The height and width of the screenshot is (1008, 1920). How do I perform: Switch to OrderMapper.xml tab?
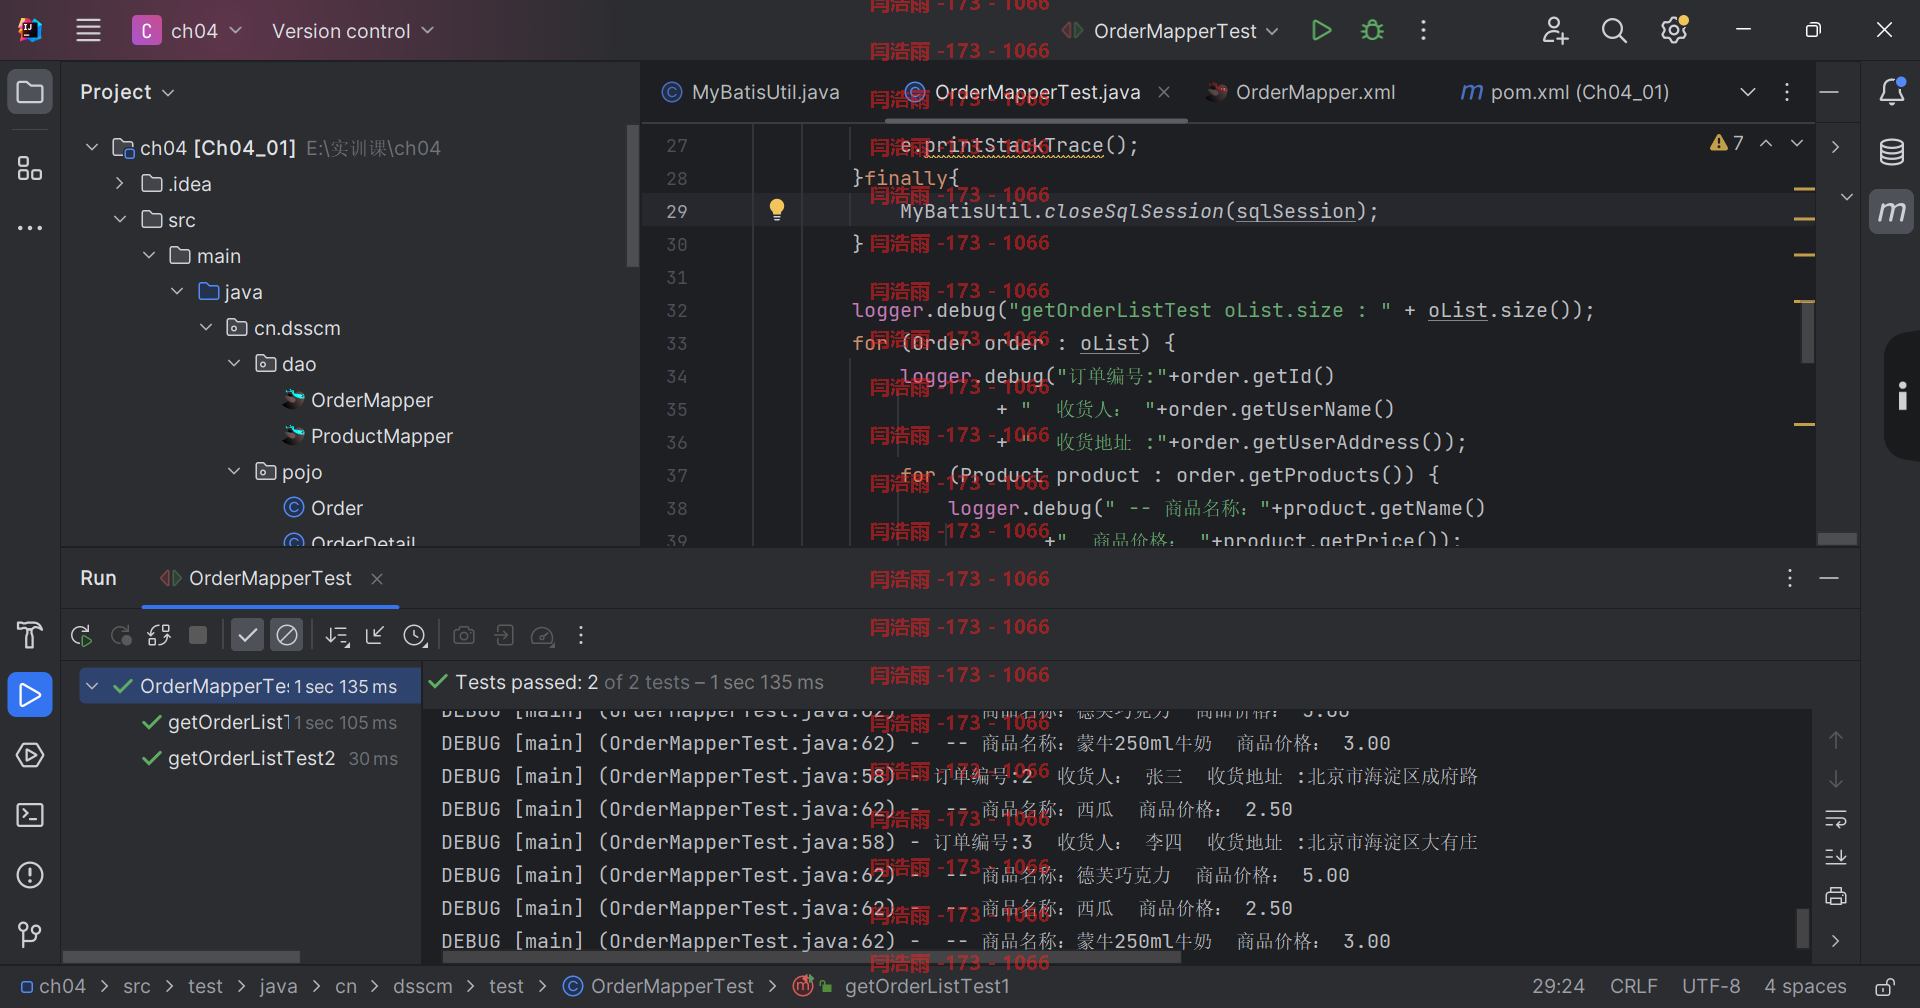click(1301, 92)
